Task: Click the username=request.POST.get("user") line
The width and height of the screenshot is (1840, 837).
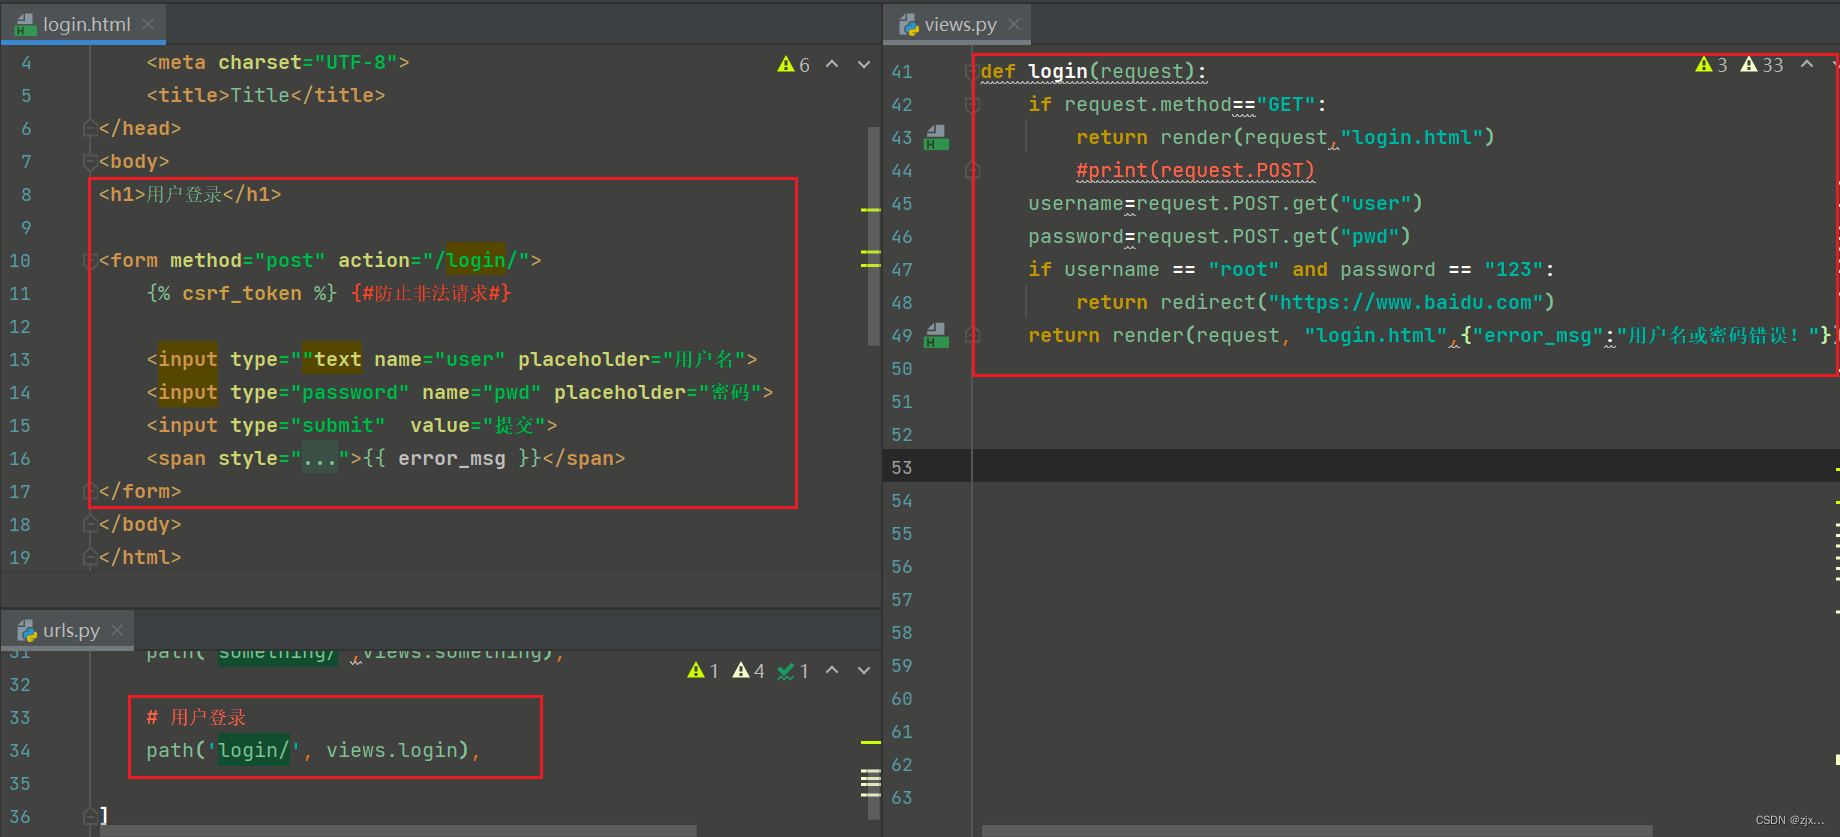Action: (x=1225, y=203)
